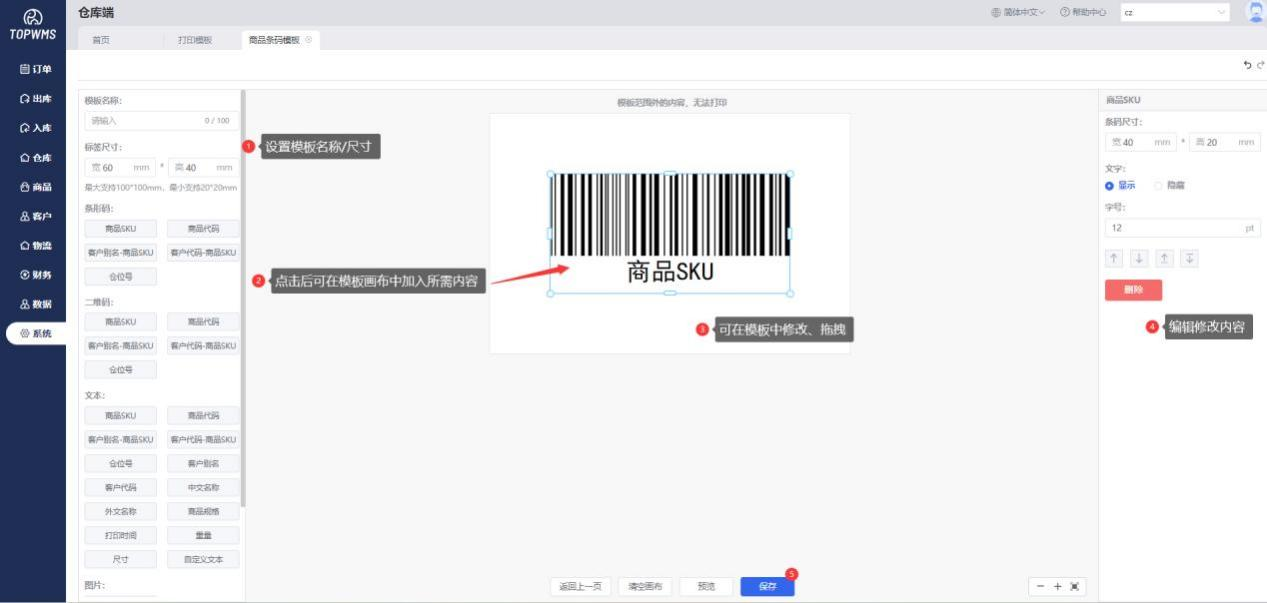Click the undo arrow icon
Viewport: 1267px width, 603px height.
(1247, 65)
